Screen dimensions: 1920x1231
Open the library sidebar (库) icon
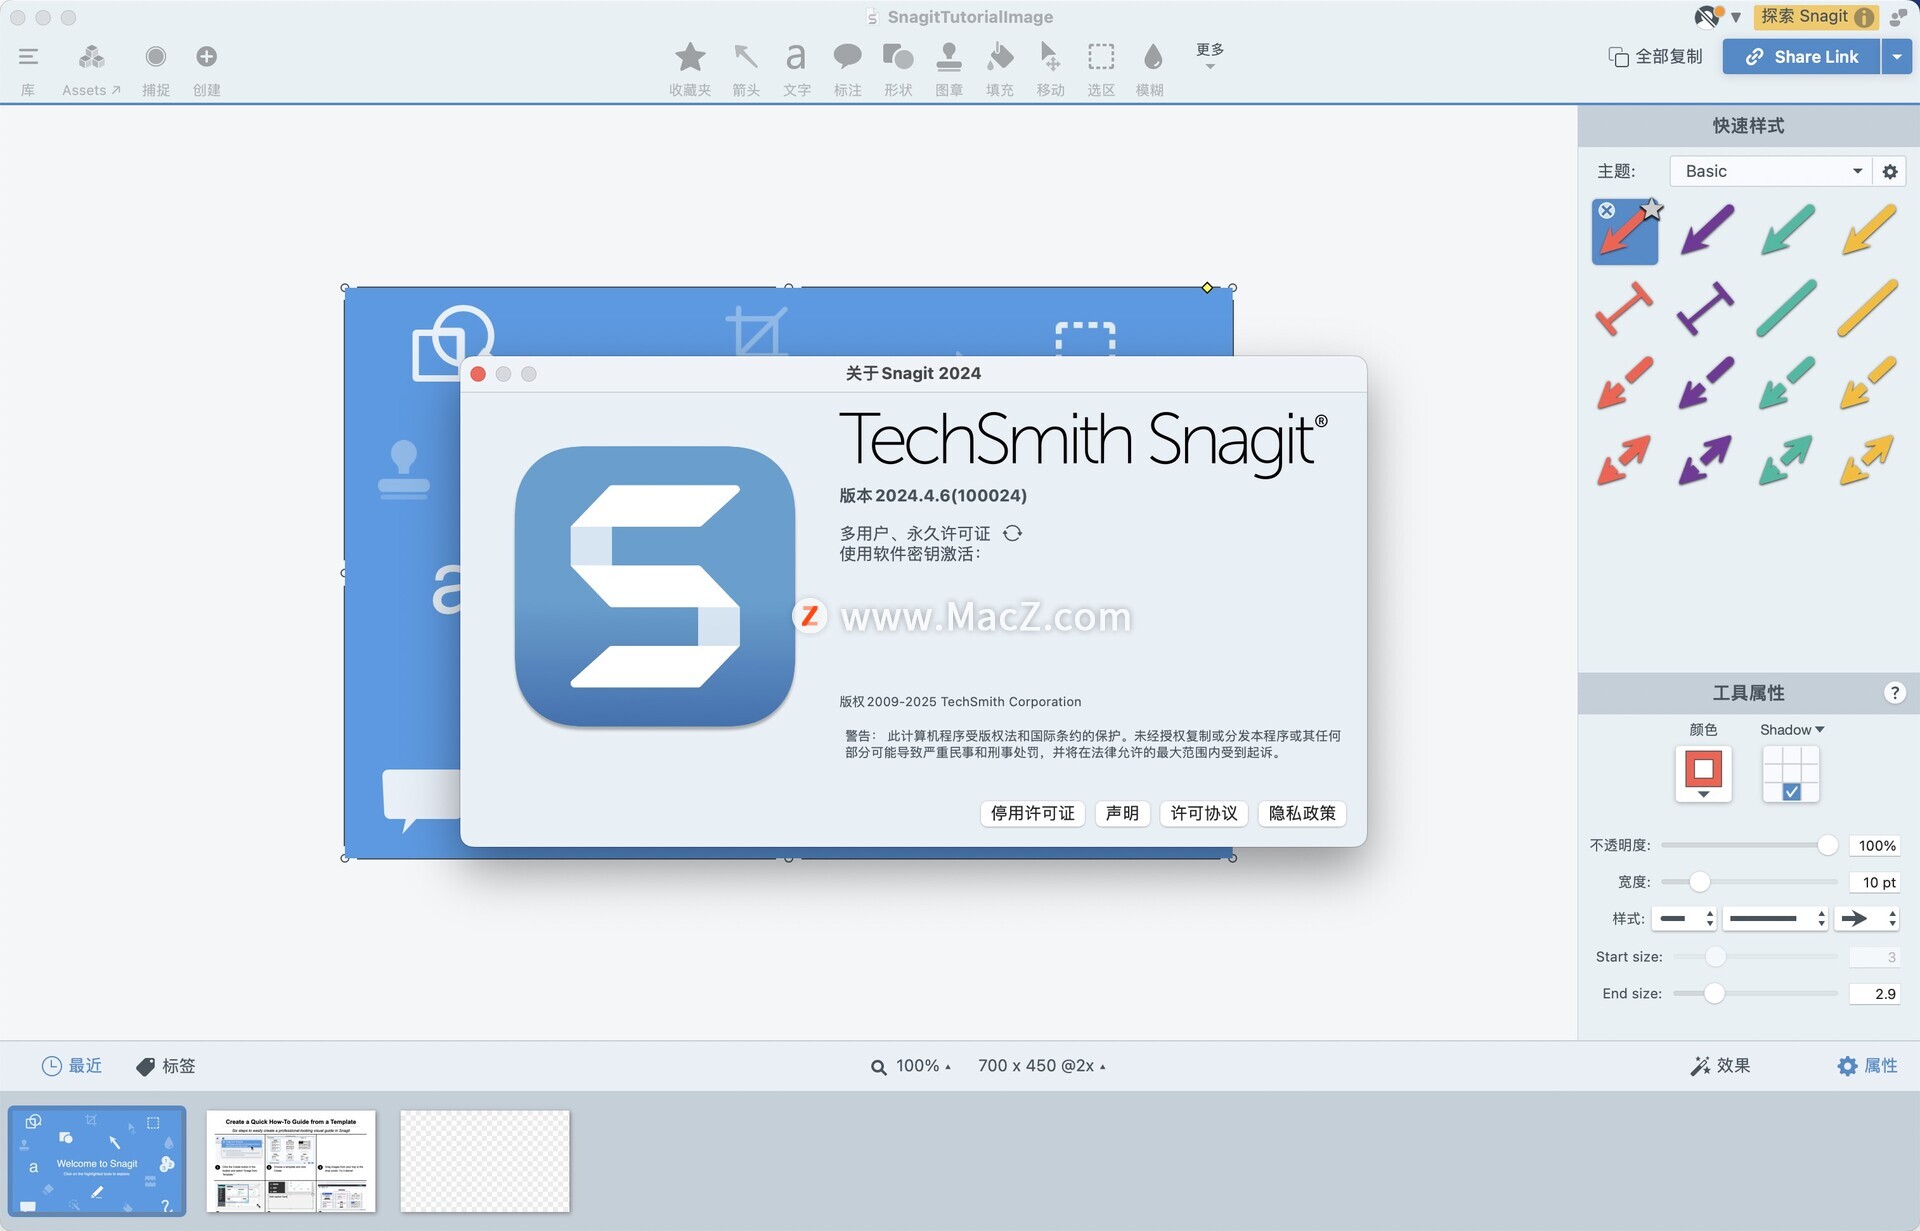(28, 57)
